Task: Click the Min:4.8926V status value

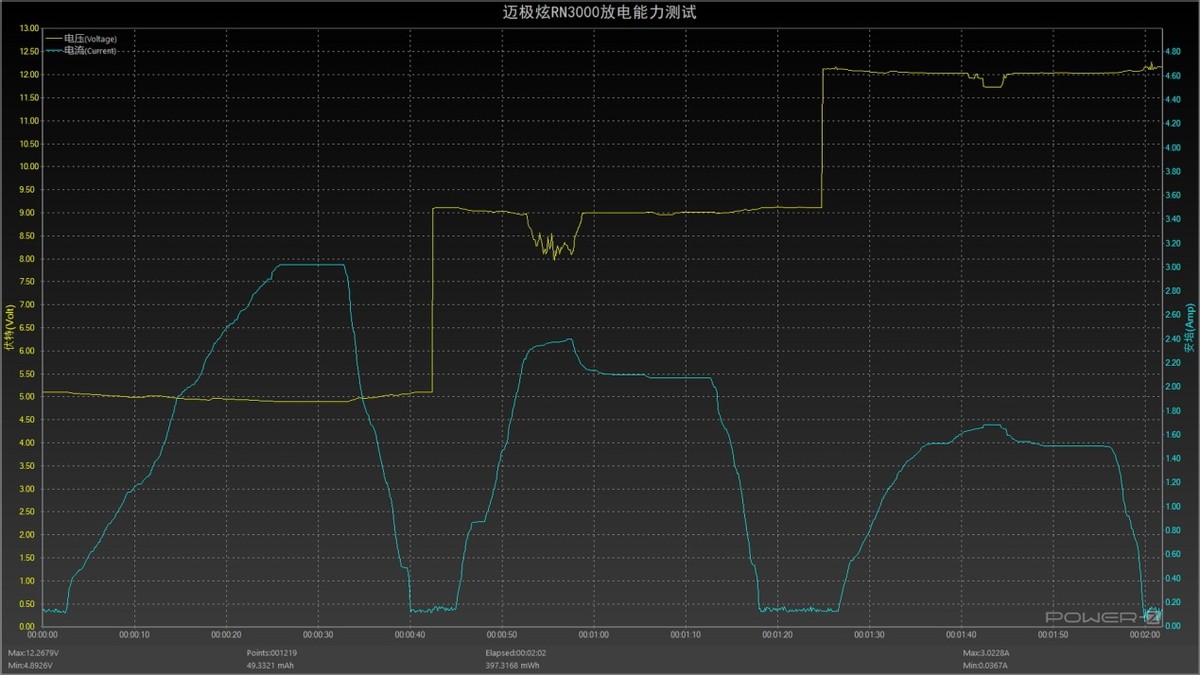Action: click(x=31, y=665)
